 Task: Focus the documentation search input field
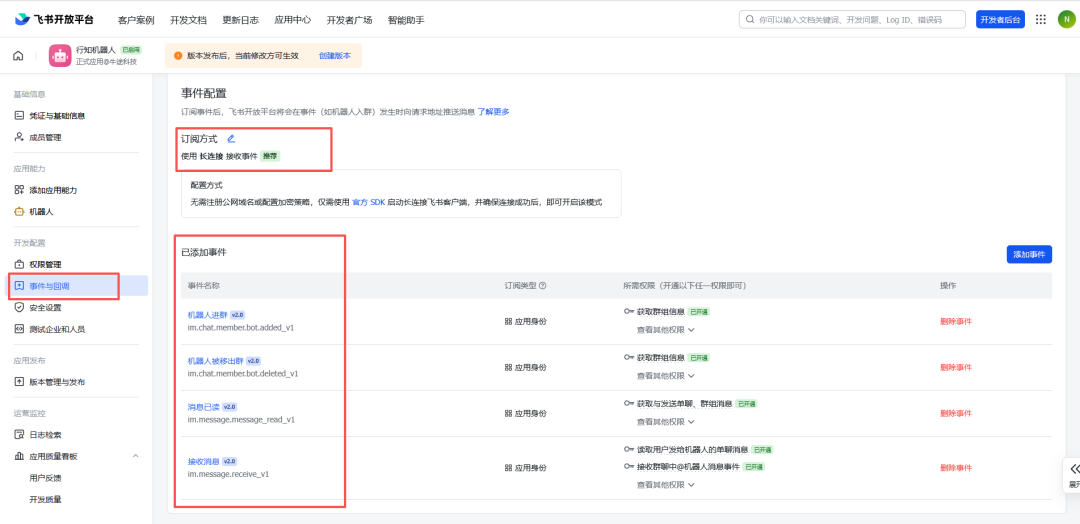click(x=852, y=20)
